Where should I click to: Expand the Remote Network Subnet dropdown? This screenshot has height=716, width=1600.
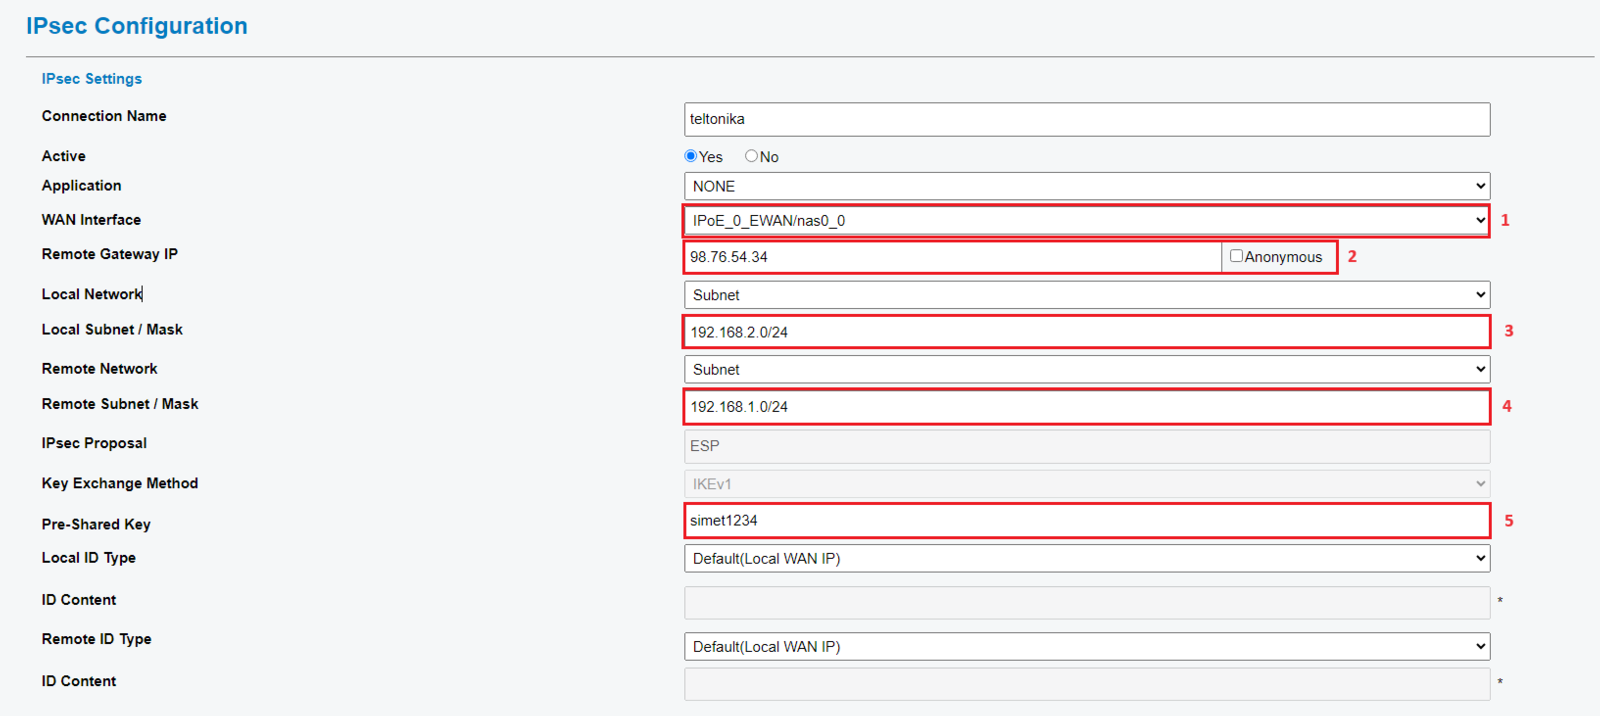(x=1086, y=369)
